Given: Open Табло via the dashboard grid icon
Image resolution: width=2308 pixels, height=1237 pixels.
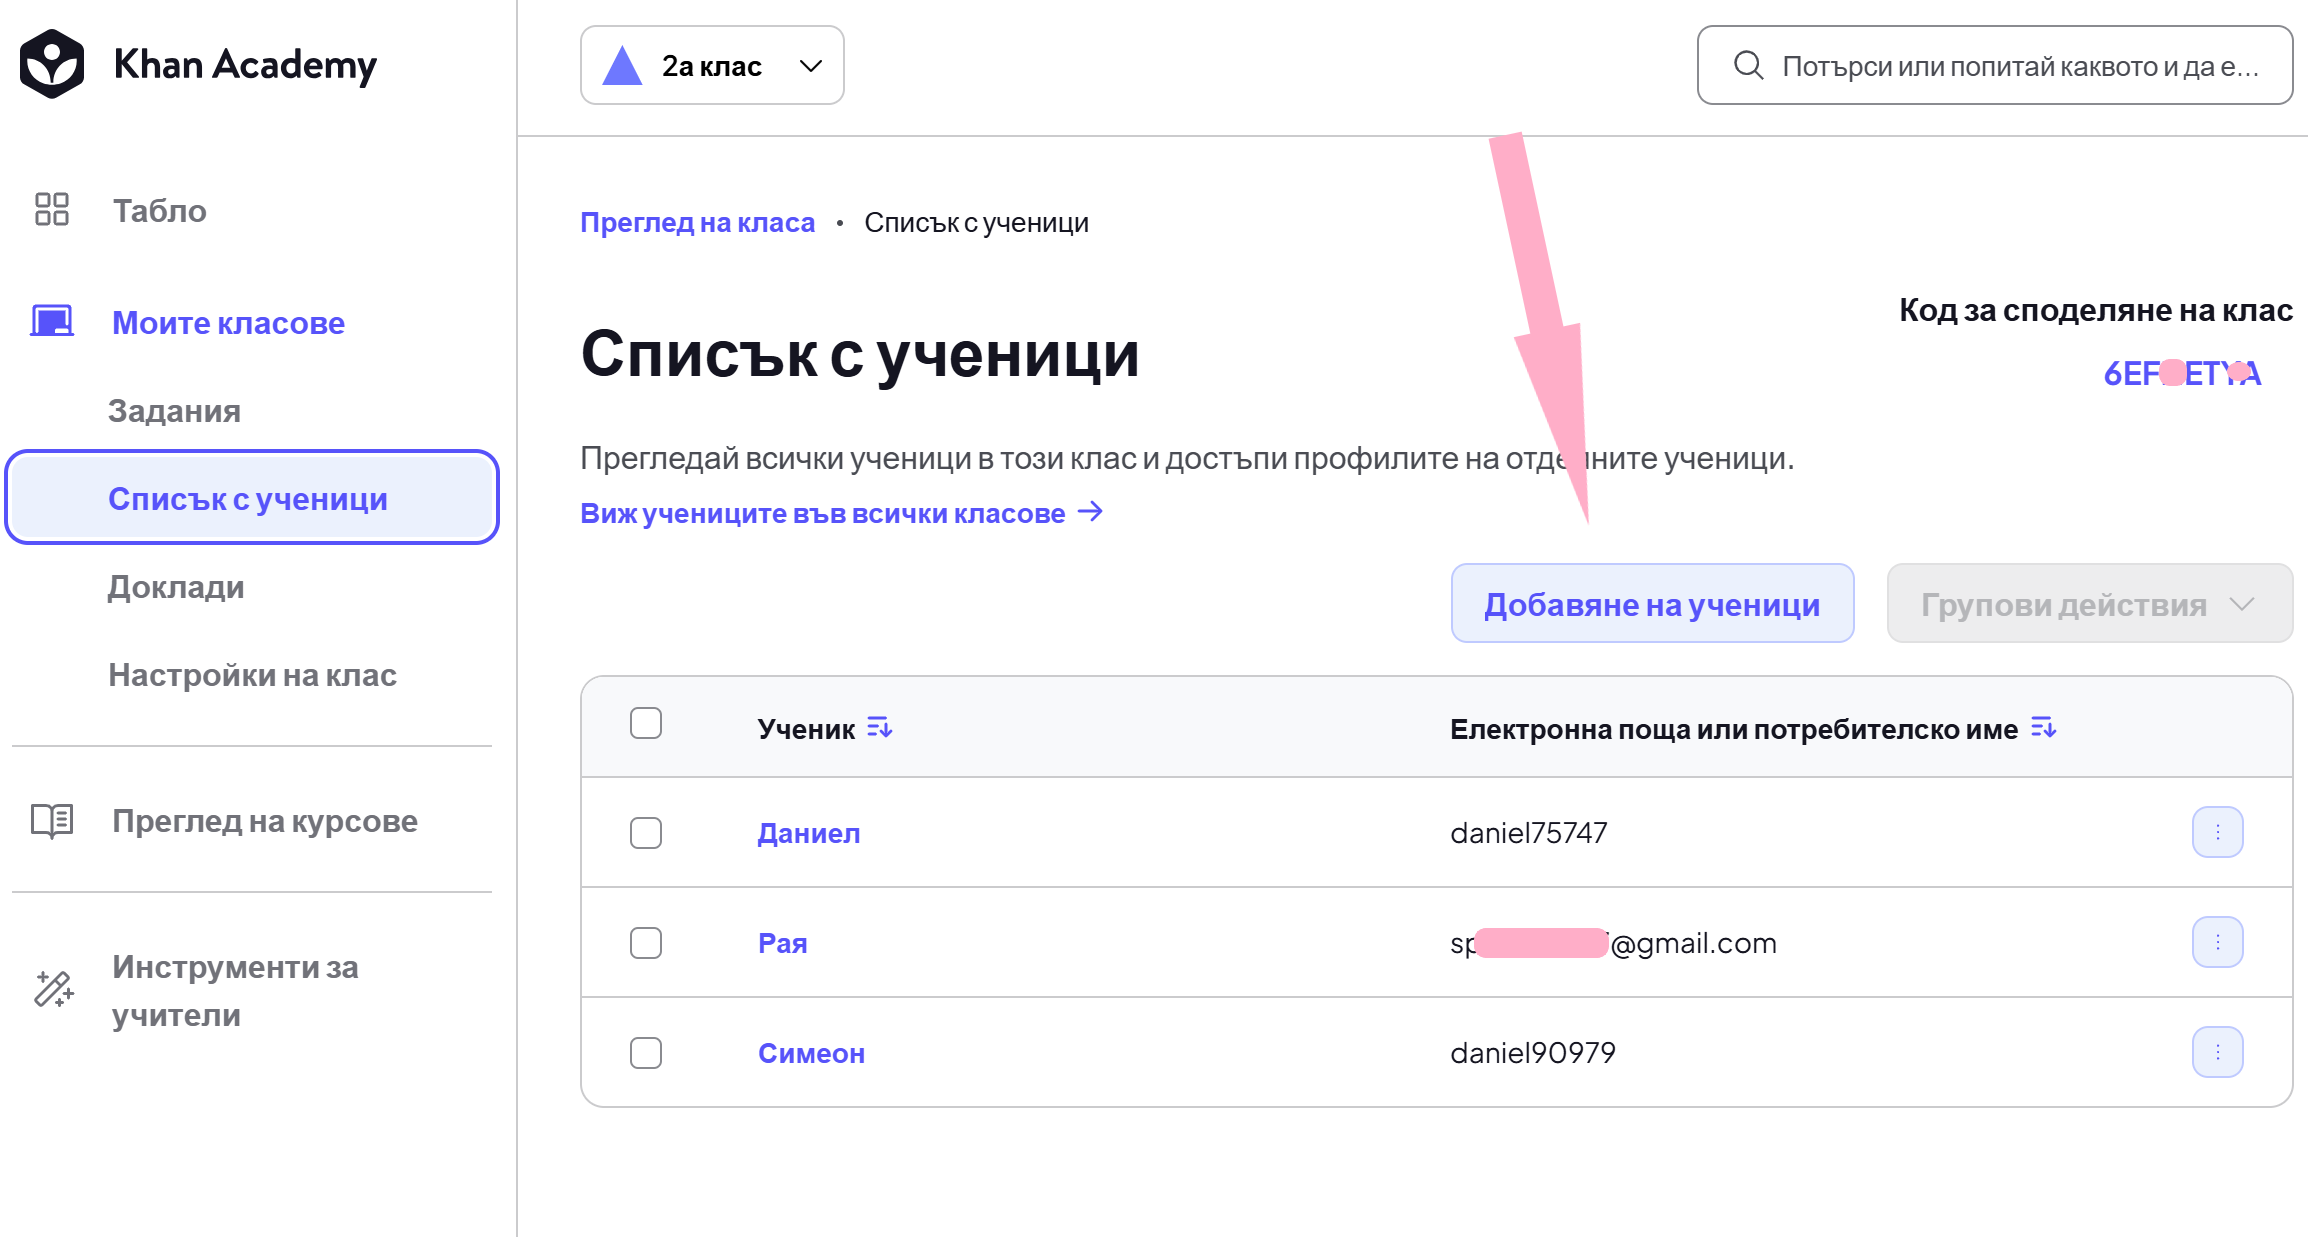Looking at the screenshot, I should 52,210.
